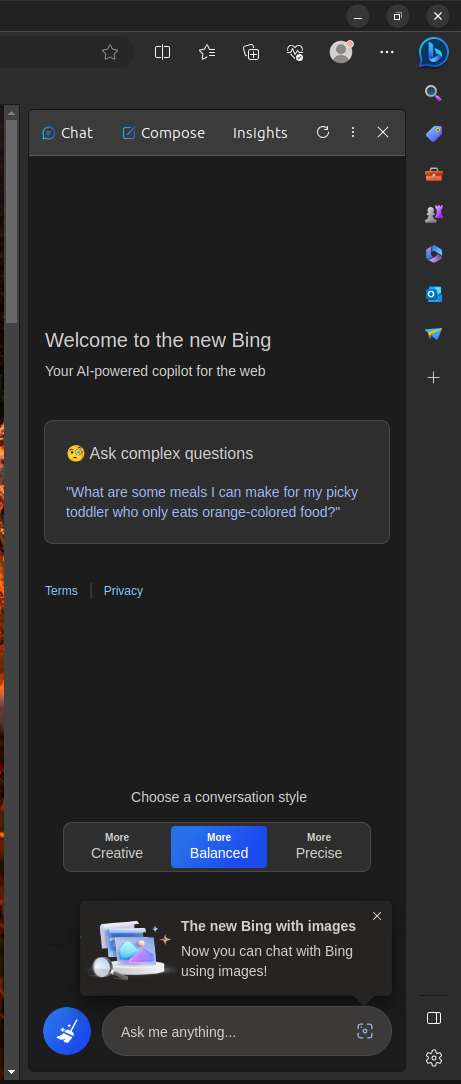The width and height of the screenshot is (461, 1084).
Task: Select the More Creative conversation style
Action: [x=117, y=846]
